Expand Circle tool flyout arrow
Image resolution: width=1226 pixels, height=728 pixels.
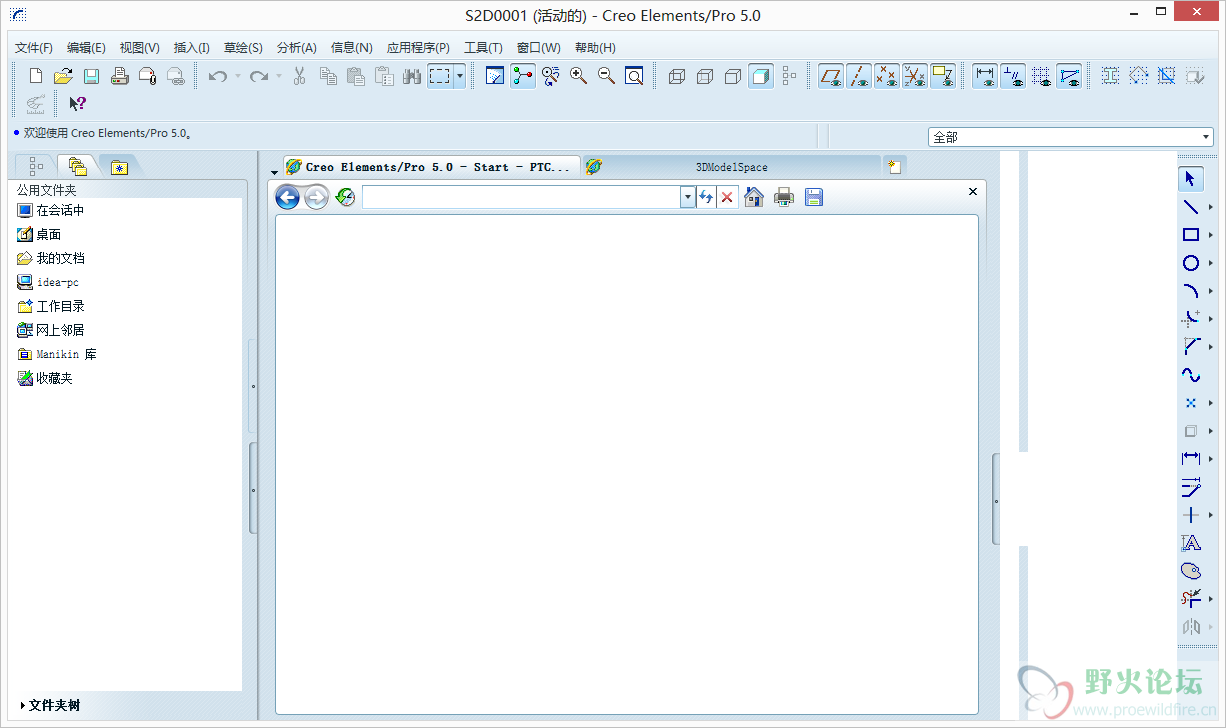1211,263
